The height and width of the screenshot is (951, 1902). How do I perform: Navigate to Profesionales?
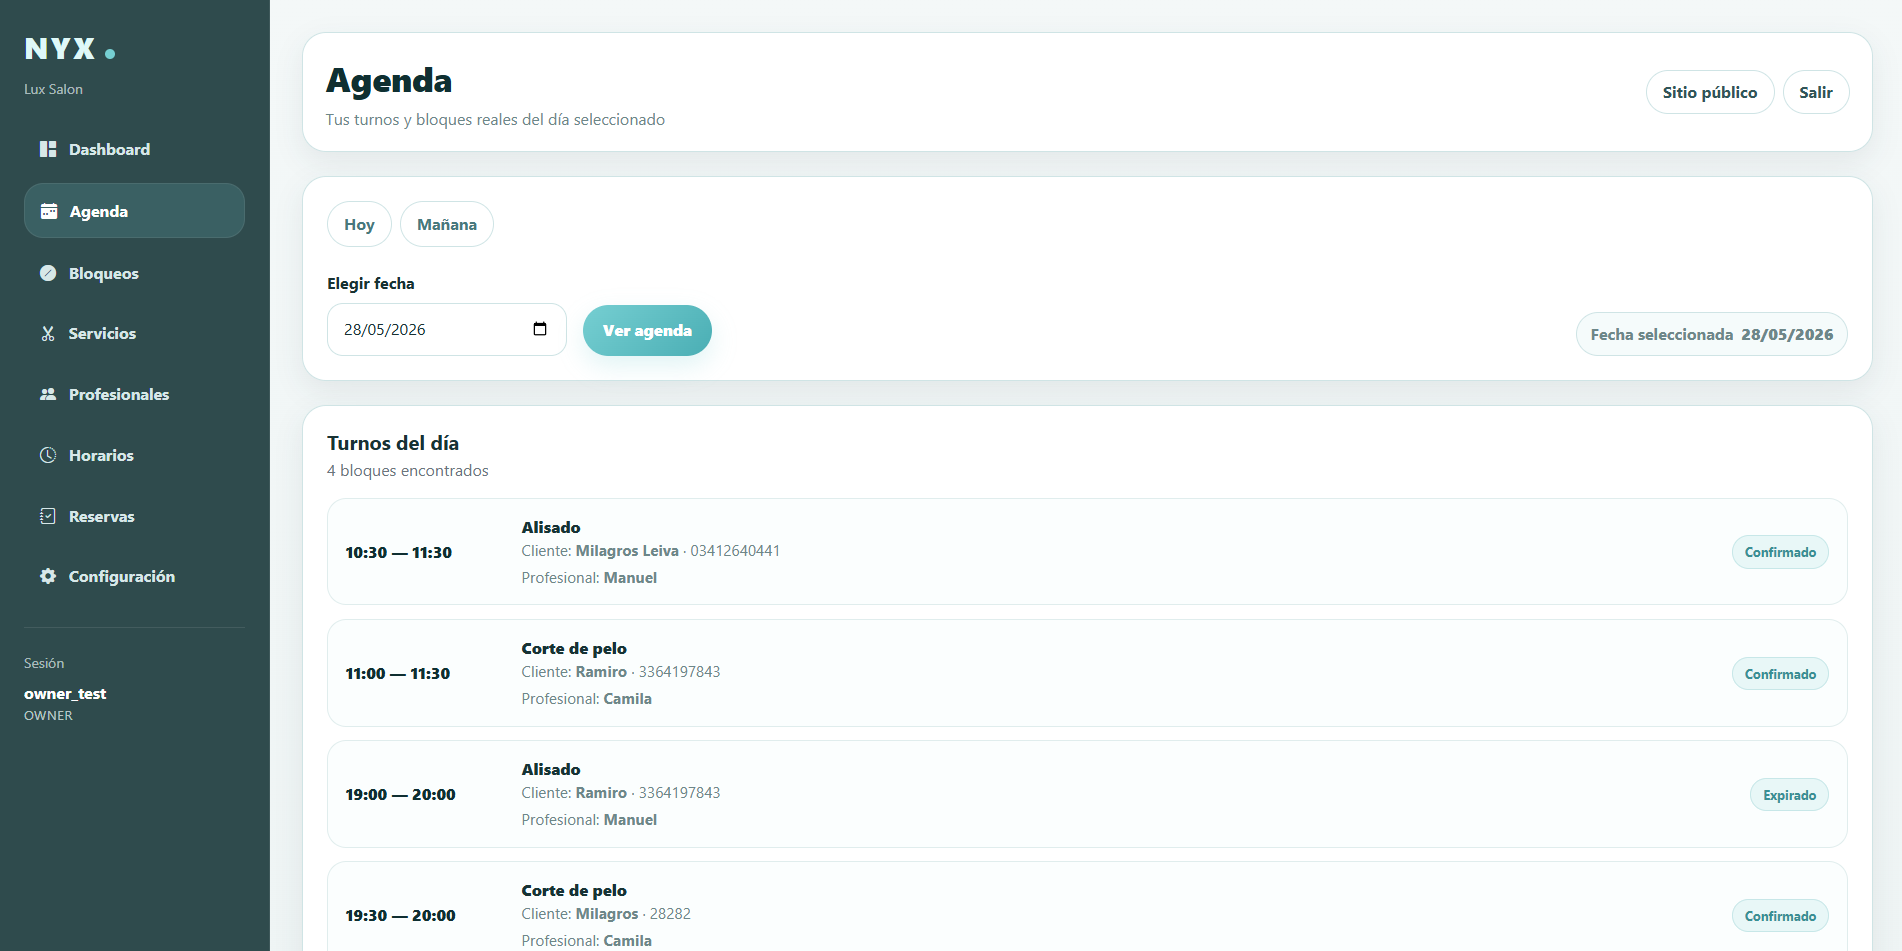tap(134, 394)
